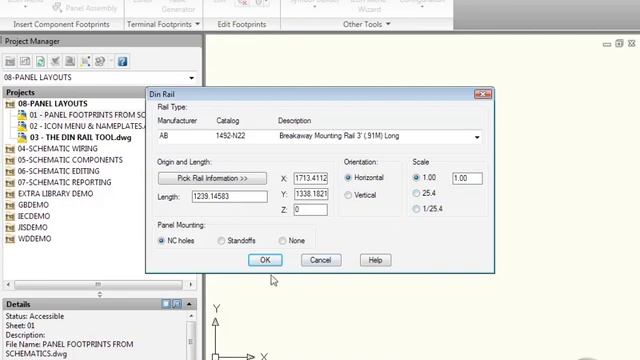The image size is (640, 360).
Task: Open the Edit Footprints panel label
Action: coord(242,24)
